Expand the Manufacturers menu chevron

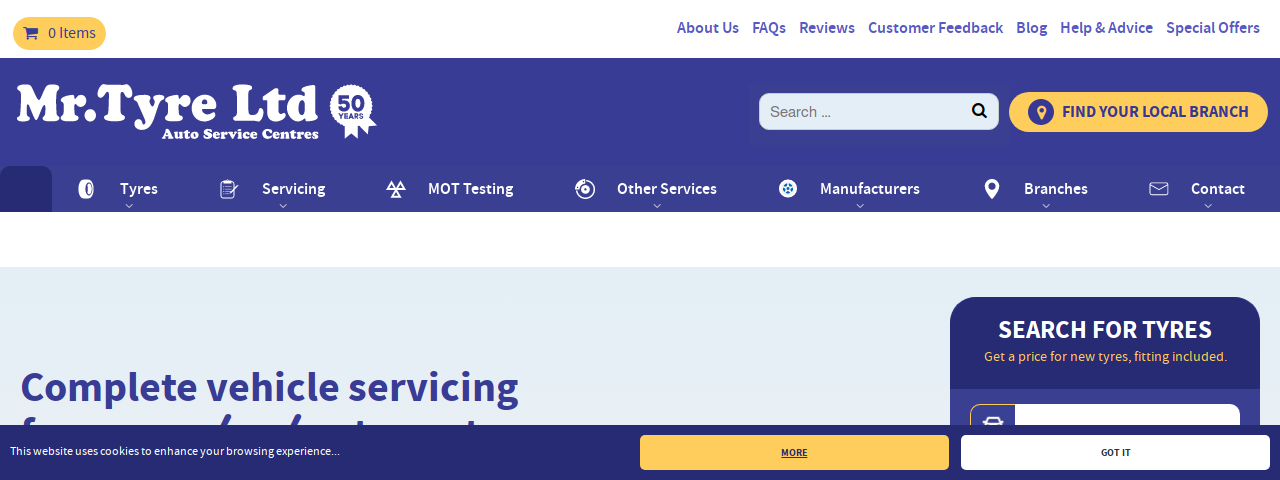click(x=860, y=206)
